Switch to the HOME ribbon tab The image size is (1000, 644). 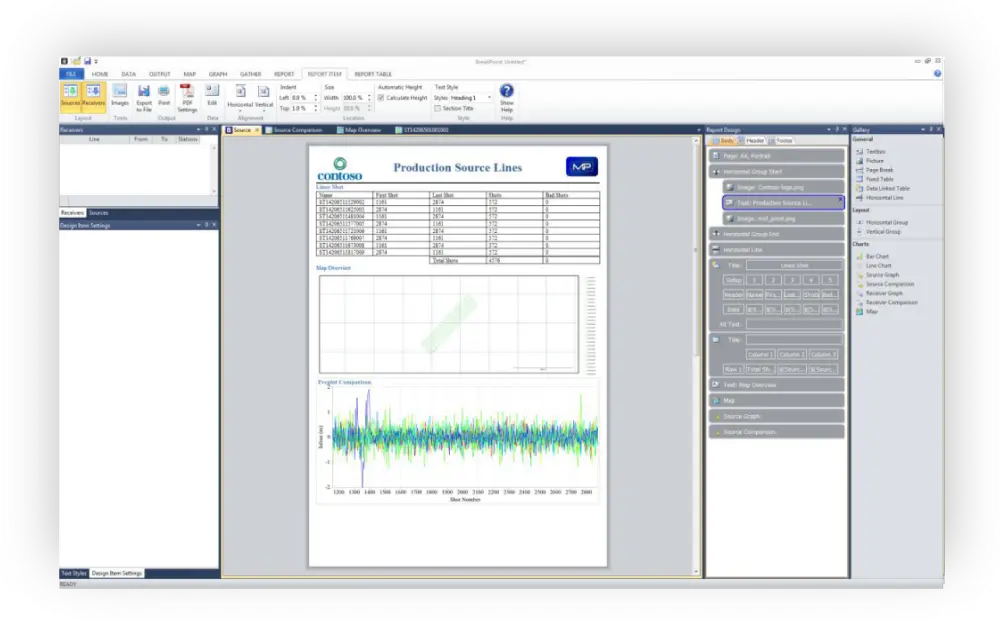[x=100, y=74]
